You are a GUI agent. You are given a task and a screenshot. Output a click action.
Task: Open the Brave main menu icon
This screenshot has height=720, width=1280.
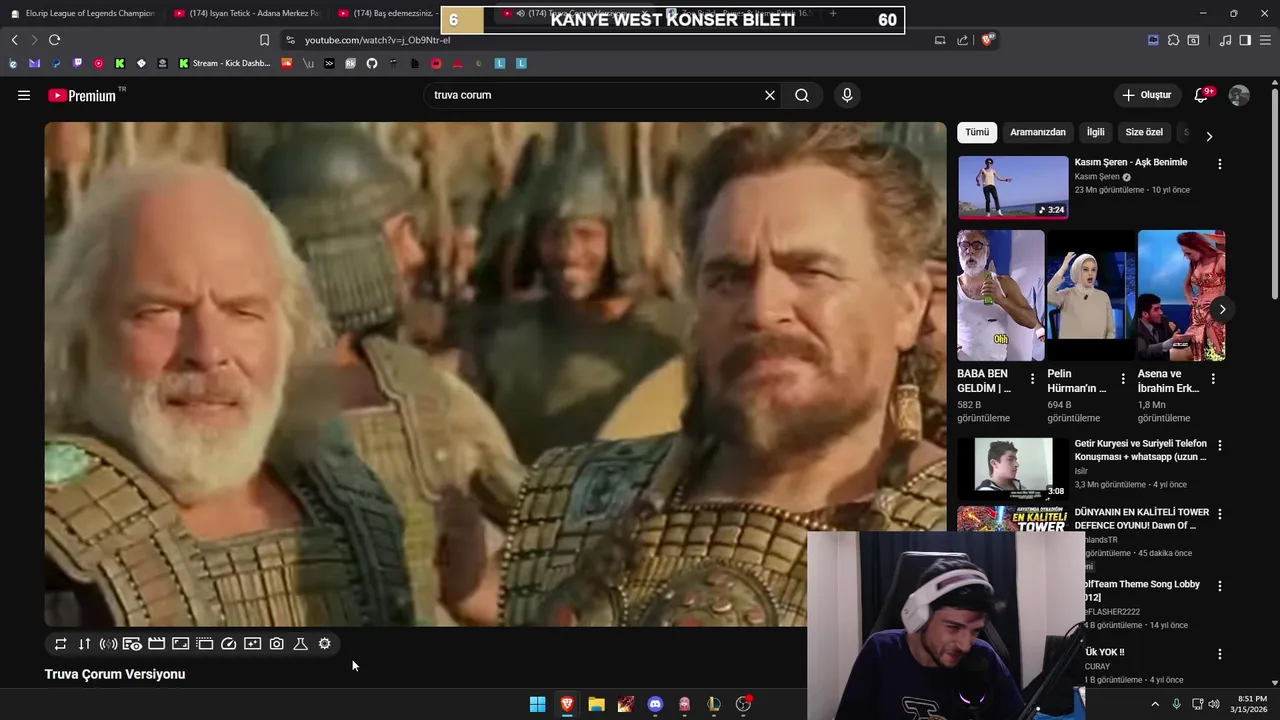1265,40
